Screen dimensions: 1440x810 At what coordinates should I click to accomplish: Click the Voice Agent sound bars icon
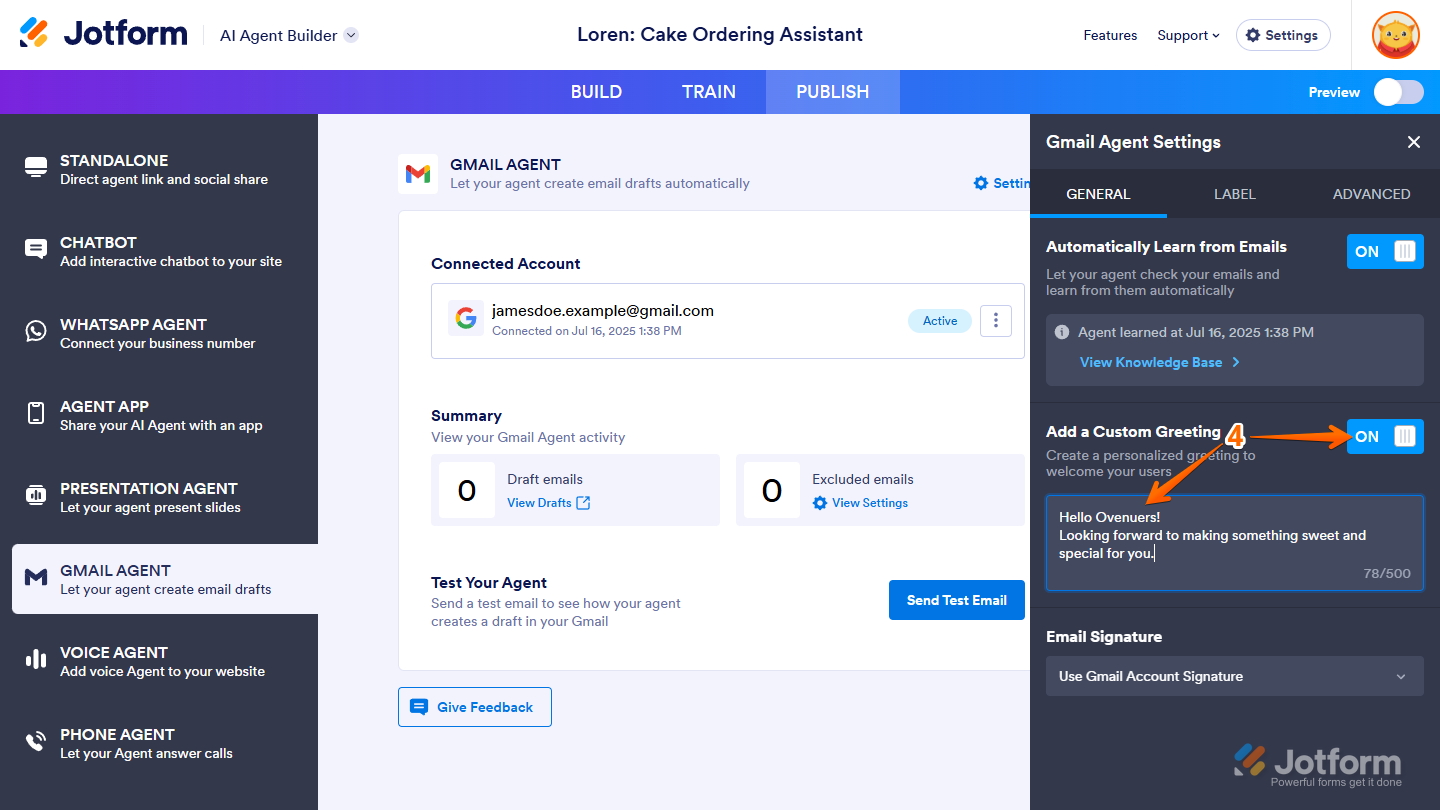pos(36,660)
